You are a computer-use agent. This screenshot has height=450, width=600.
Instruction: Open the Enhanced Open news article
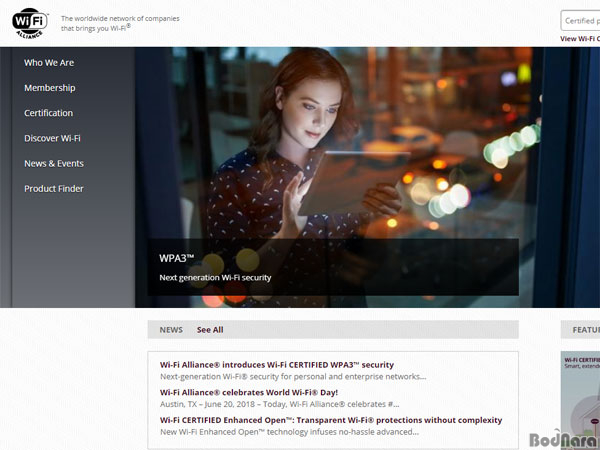331,420
